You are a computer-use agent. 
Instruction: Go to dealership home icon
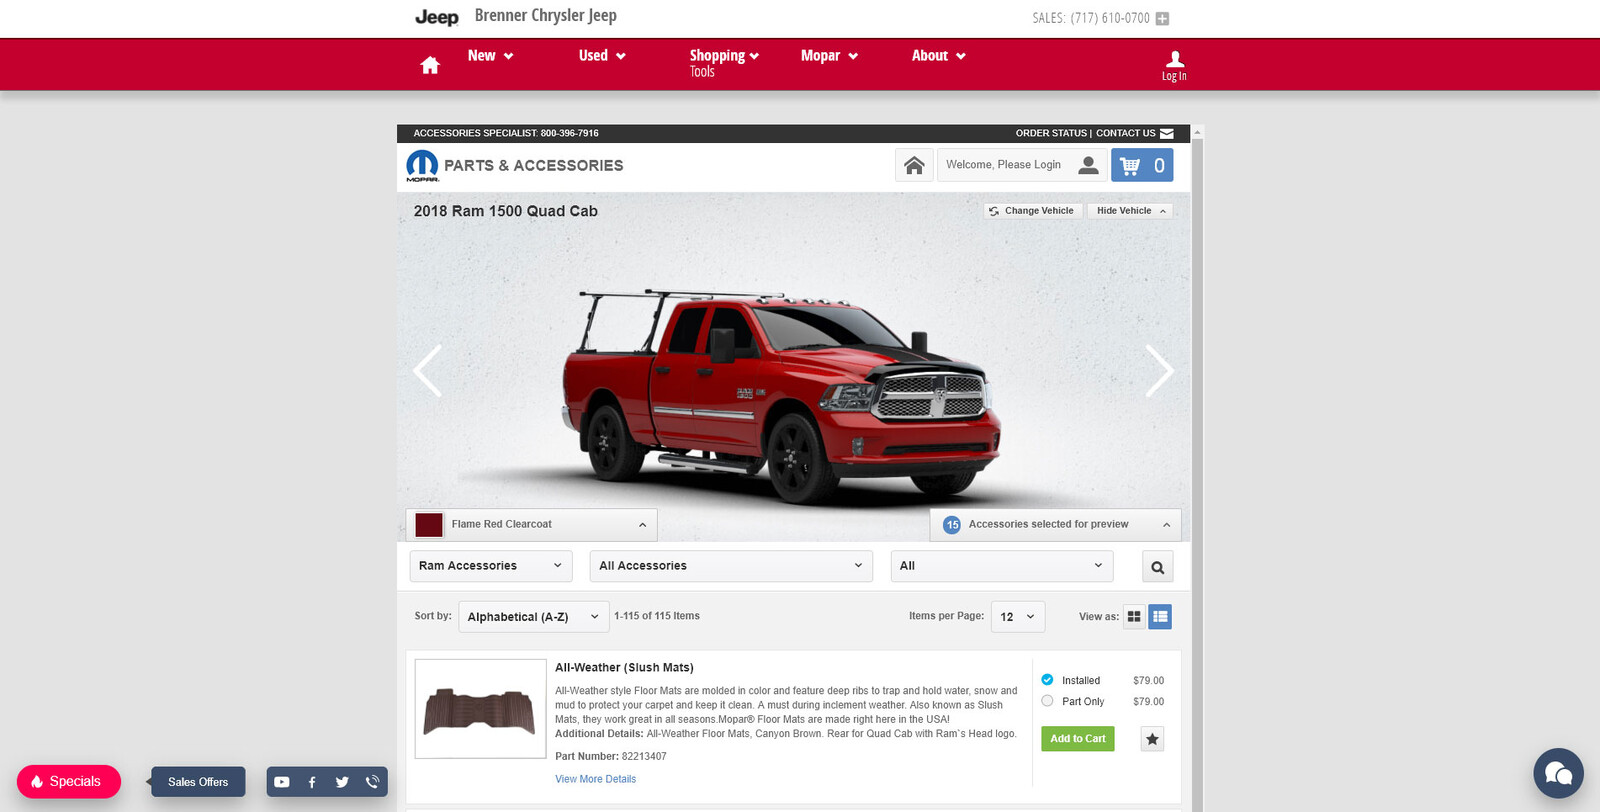pos(430,65)
